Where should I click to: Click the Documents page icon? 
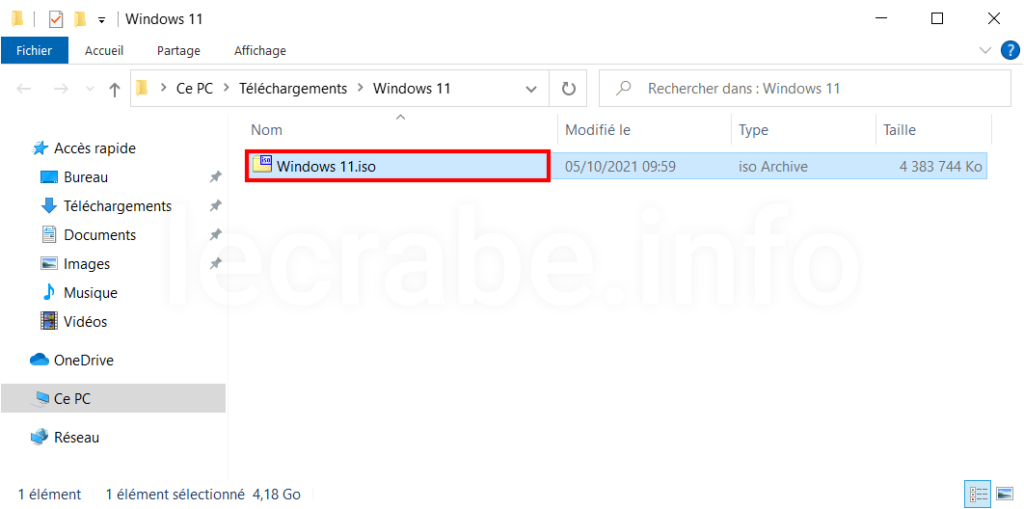49,235
